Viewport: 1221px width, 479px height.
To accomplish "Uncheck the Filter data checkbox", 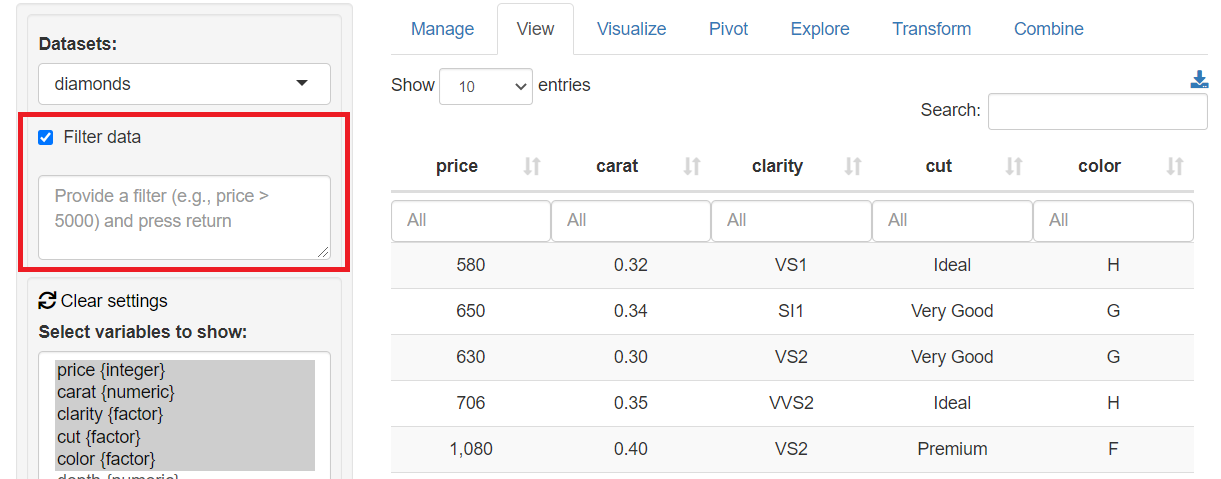I will click(x=45, y=138).
